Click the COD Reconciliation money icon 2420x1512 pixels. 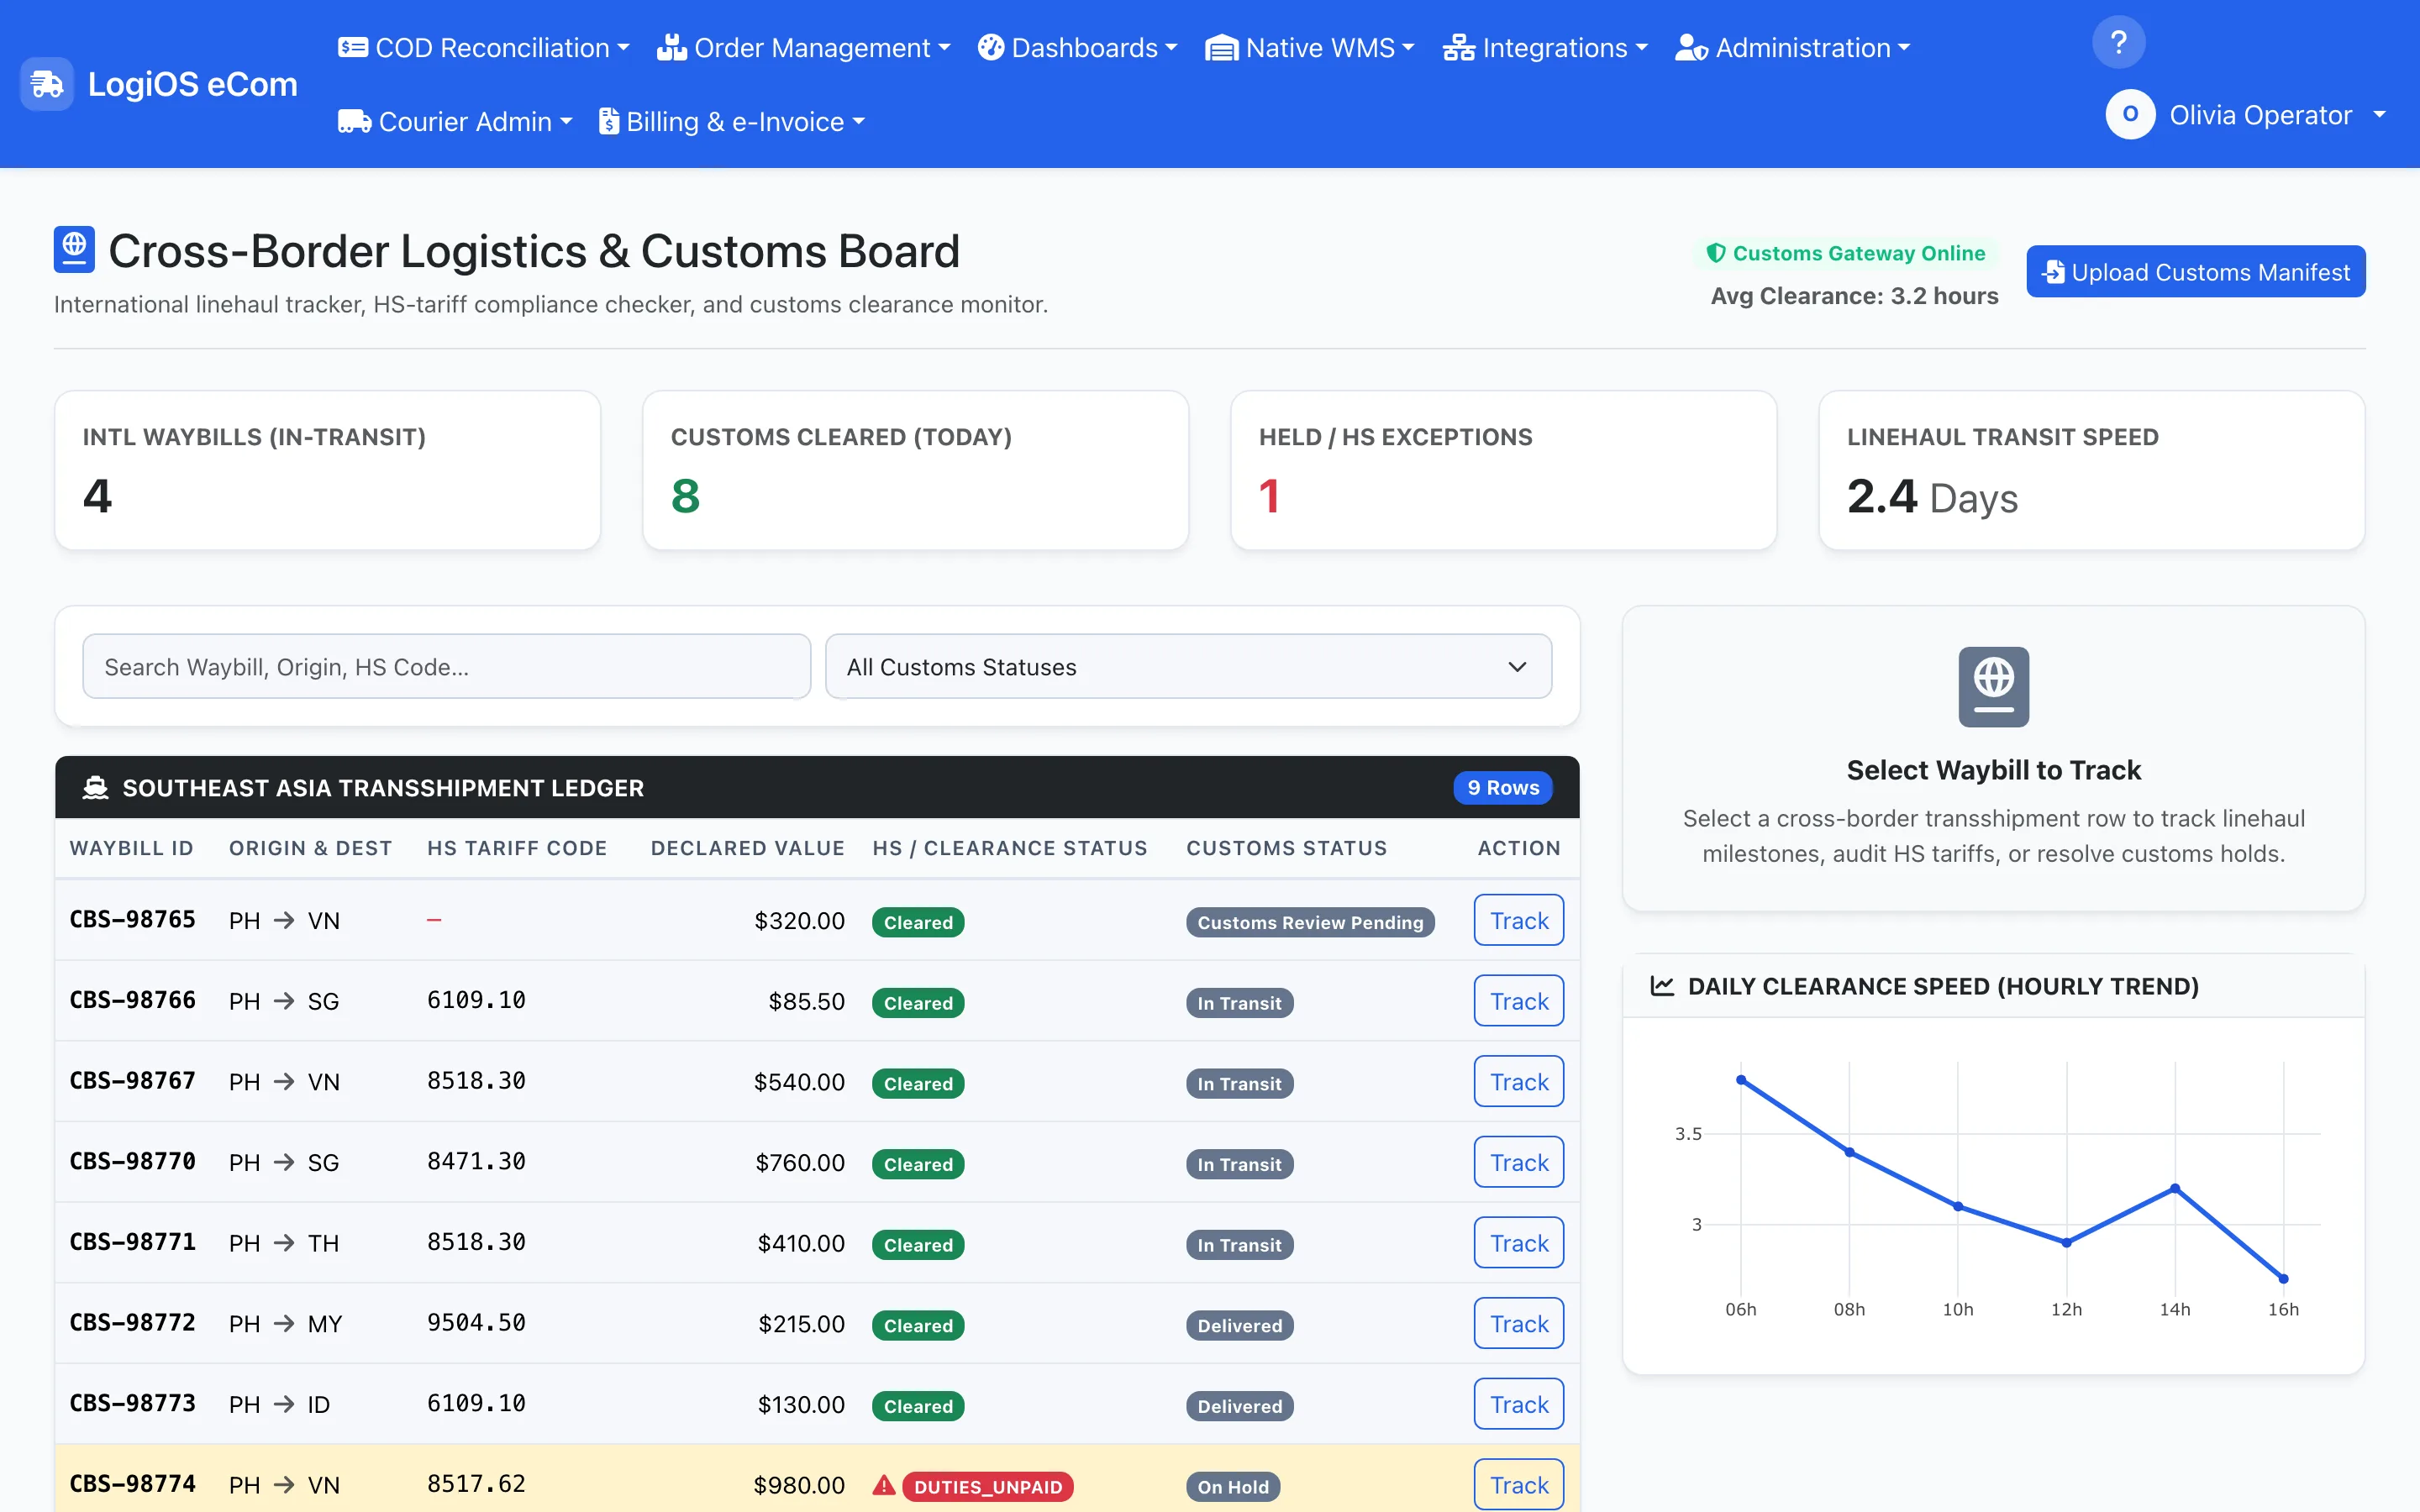pyautogui.click(x=352, y=47)
